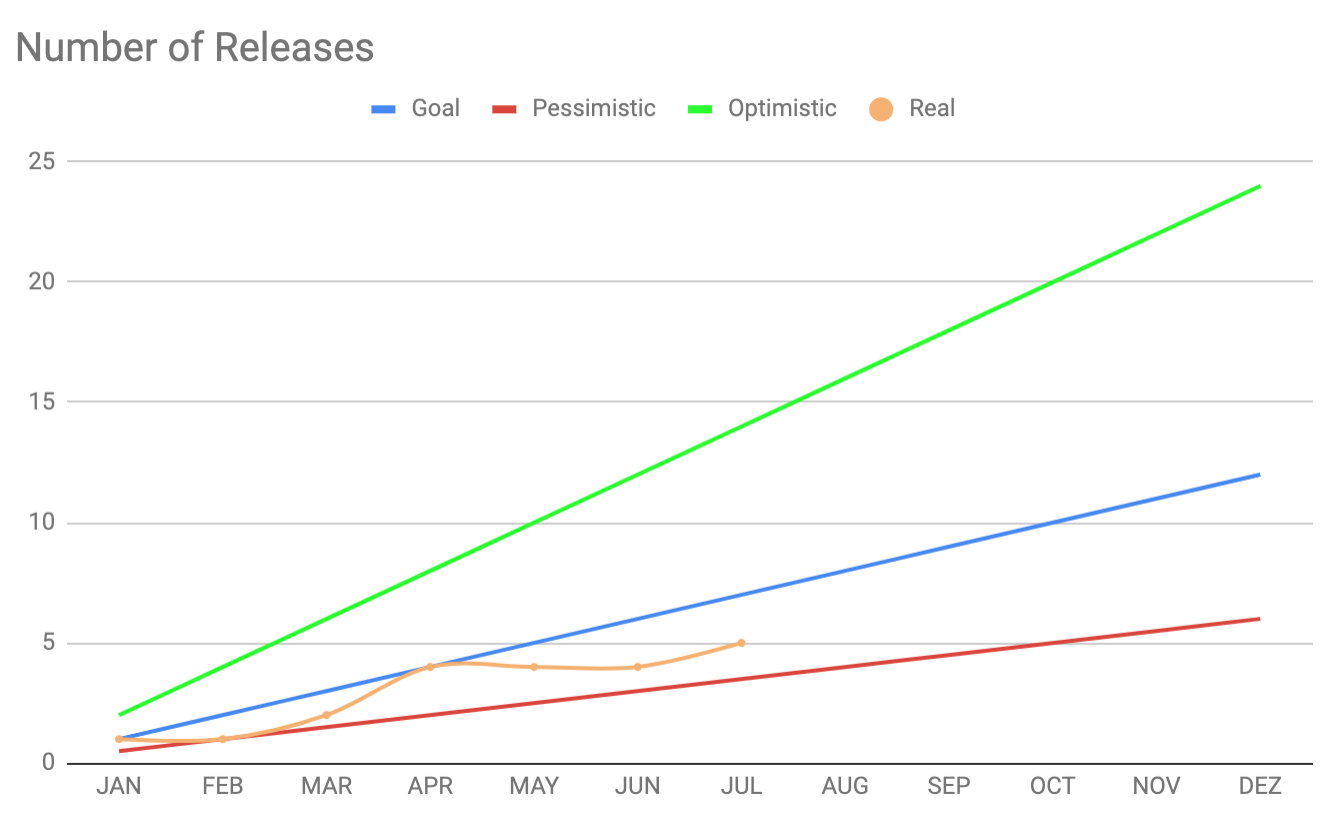The width and height of the screenshot is (1332, 818).
Task: Select the Optimistic legend label
Action: [x=782, y=108]
